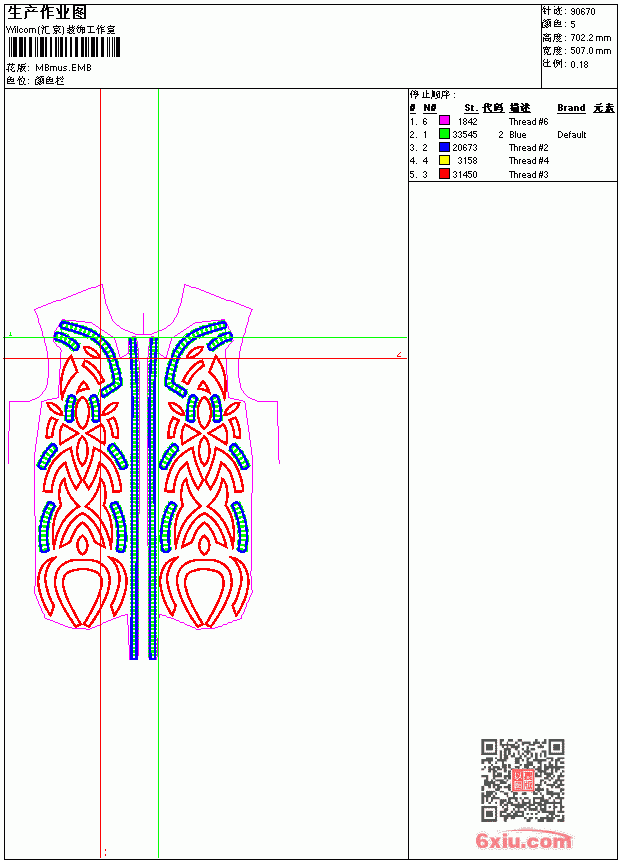The width and height of the screenshot is (620, 860).
Task: Click the St. stitch count column header
Action: (470, 108)
